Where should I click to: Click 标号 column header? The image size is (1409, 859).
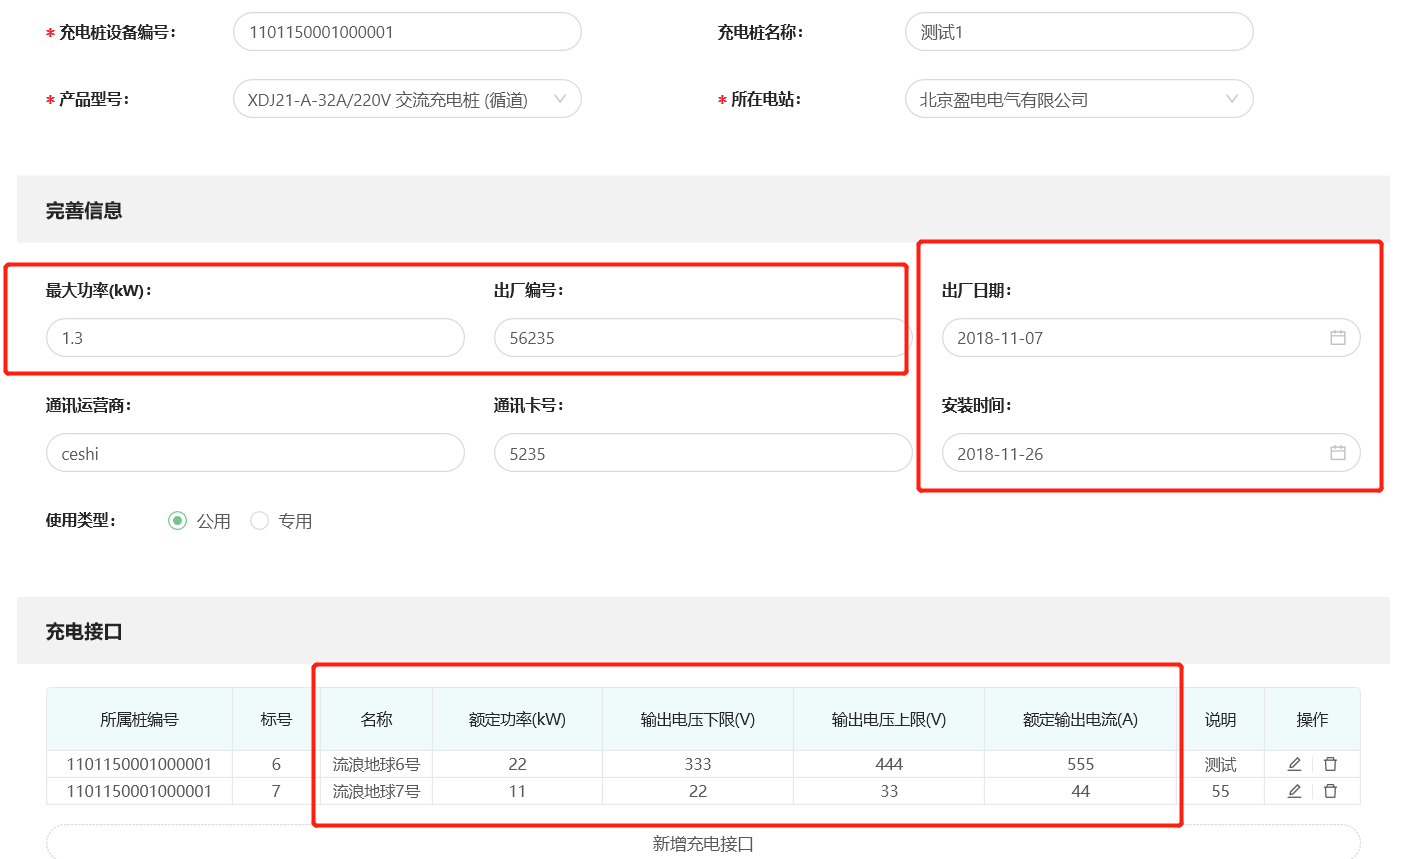tap(276, 719)
